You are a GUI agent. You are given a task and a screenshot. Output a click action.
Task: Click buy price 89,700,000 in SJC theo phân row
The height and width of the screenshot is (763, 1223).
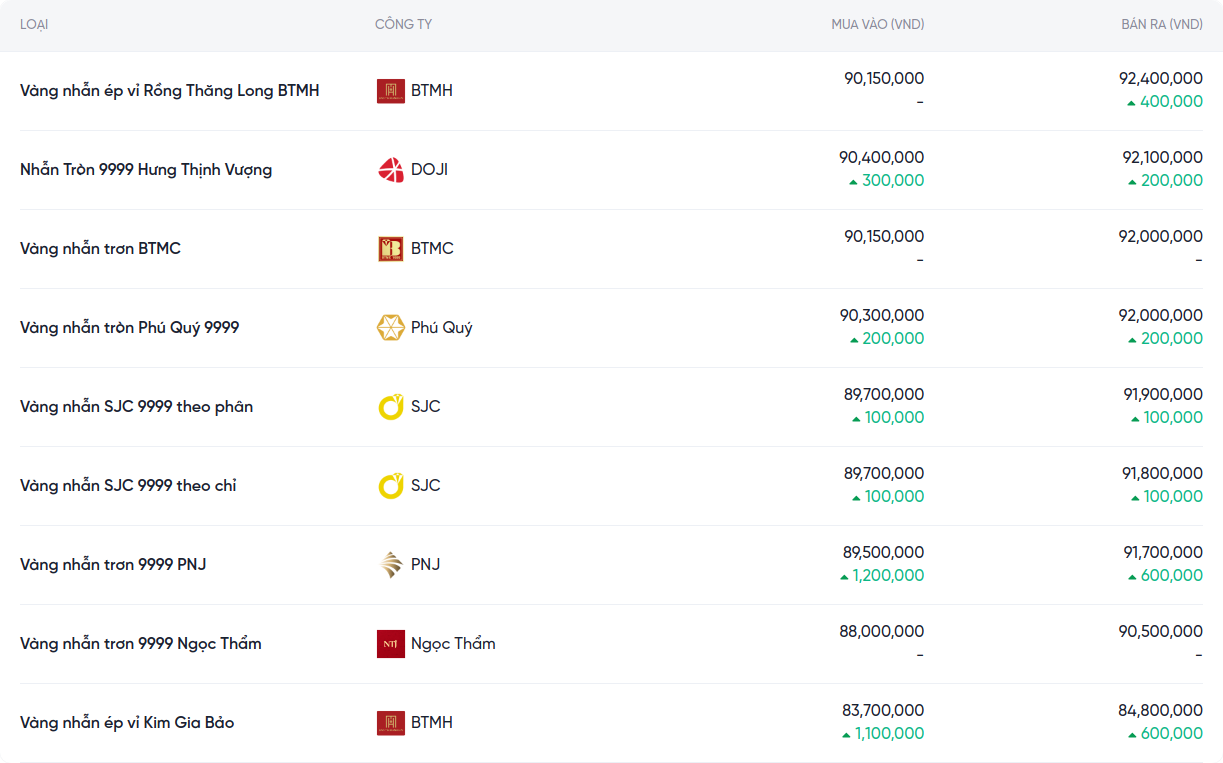click(884, 394)
